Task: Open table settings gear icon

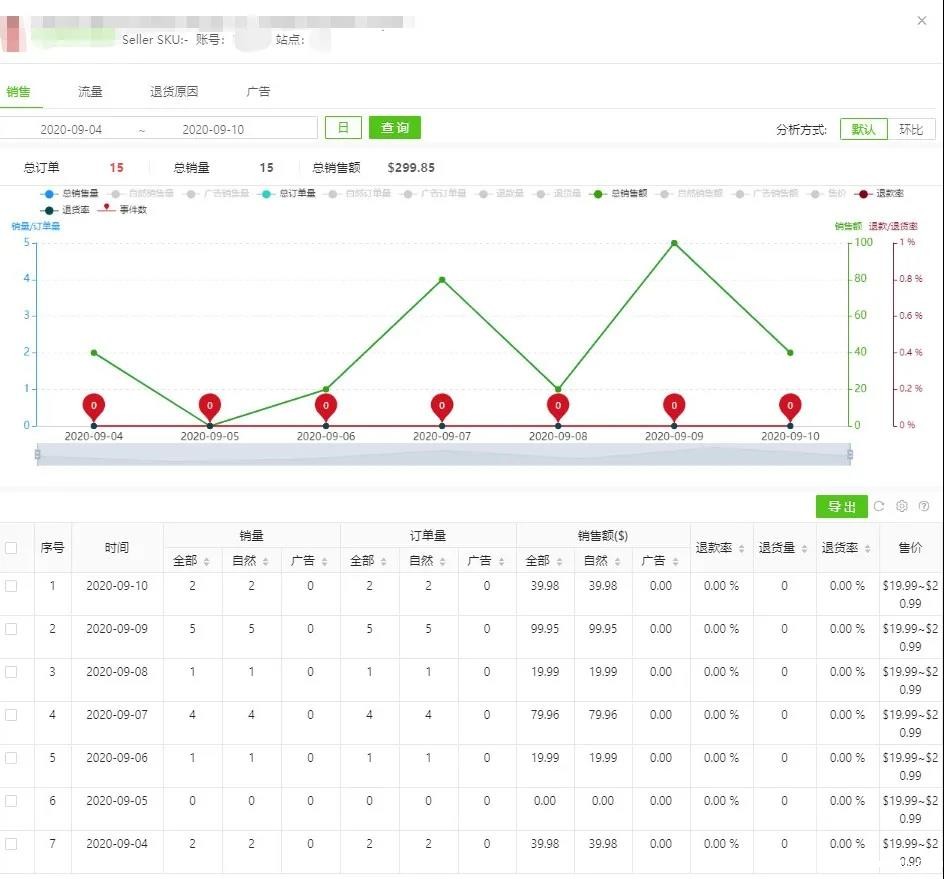Action: click(902, 506)
